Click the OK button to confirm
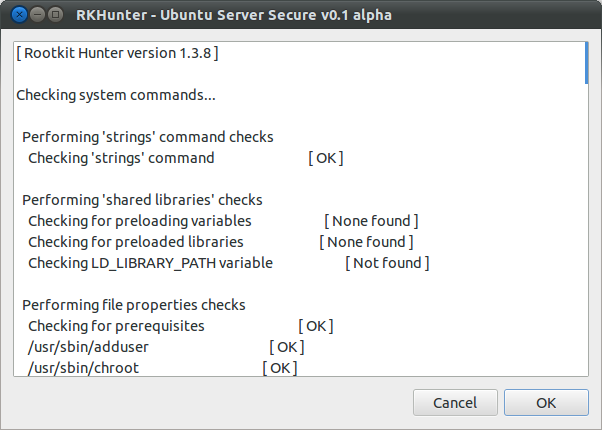 point(546,402)
